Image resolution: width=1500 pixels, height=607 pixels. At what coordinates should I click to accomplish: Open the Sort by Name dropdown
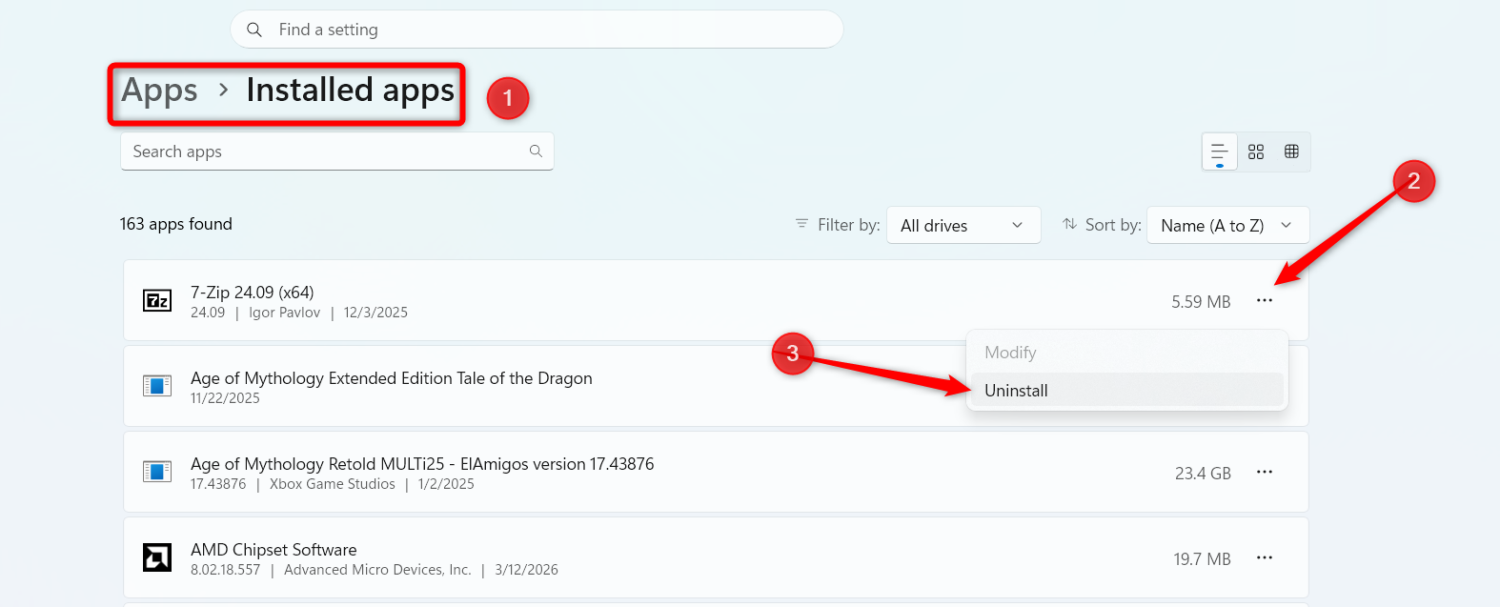pyautogui.click(x=1228, y=225)
